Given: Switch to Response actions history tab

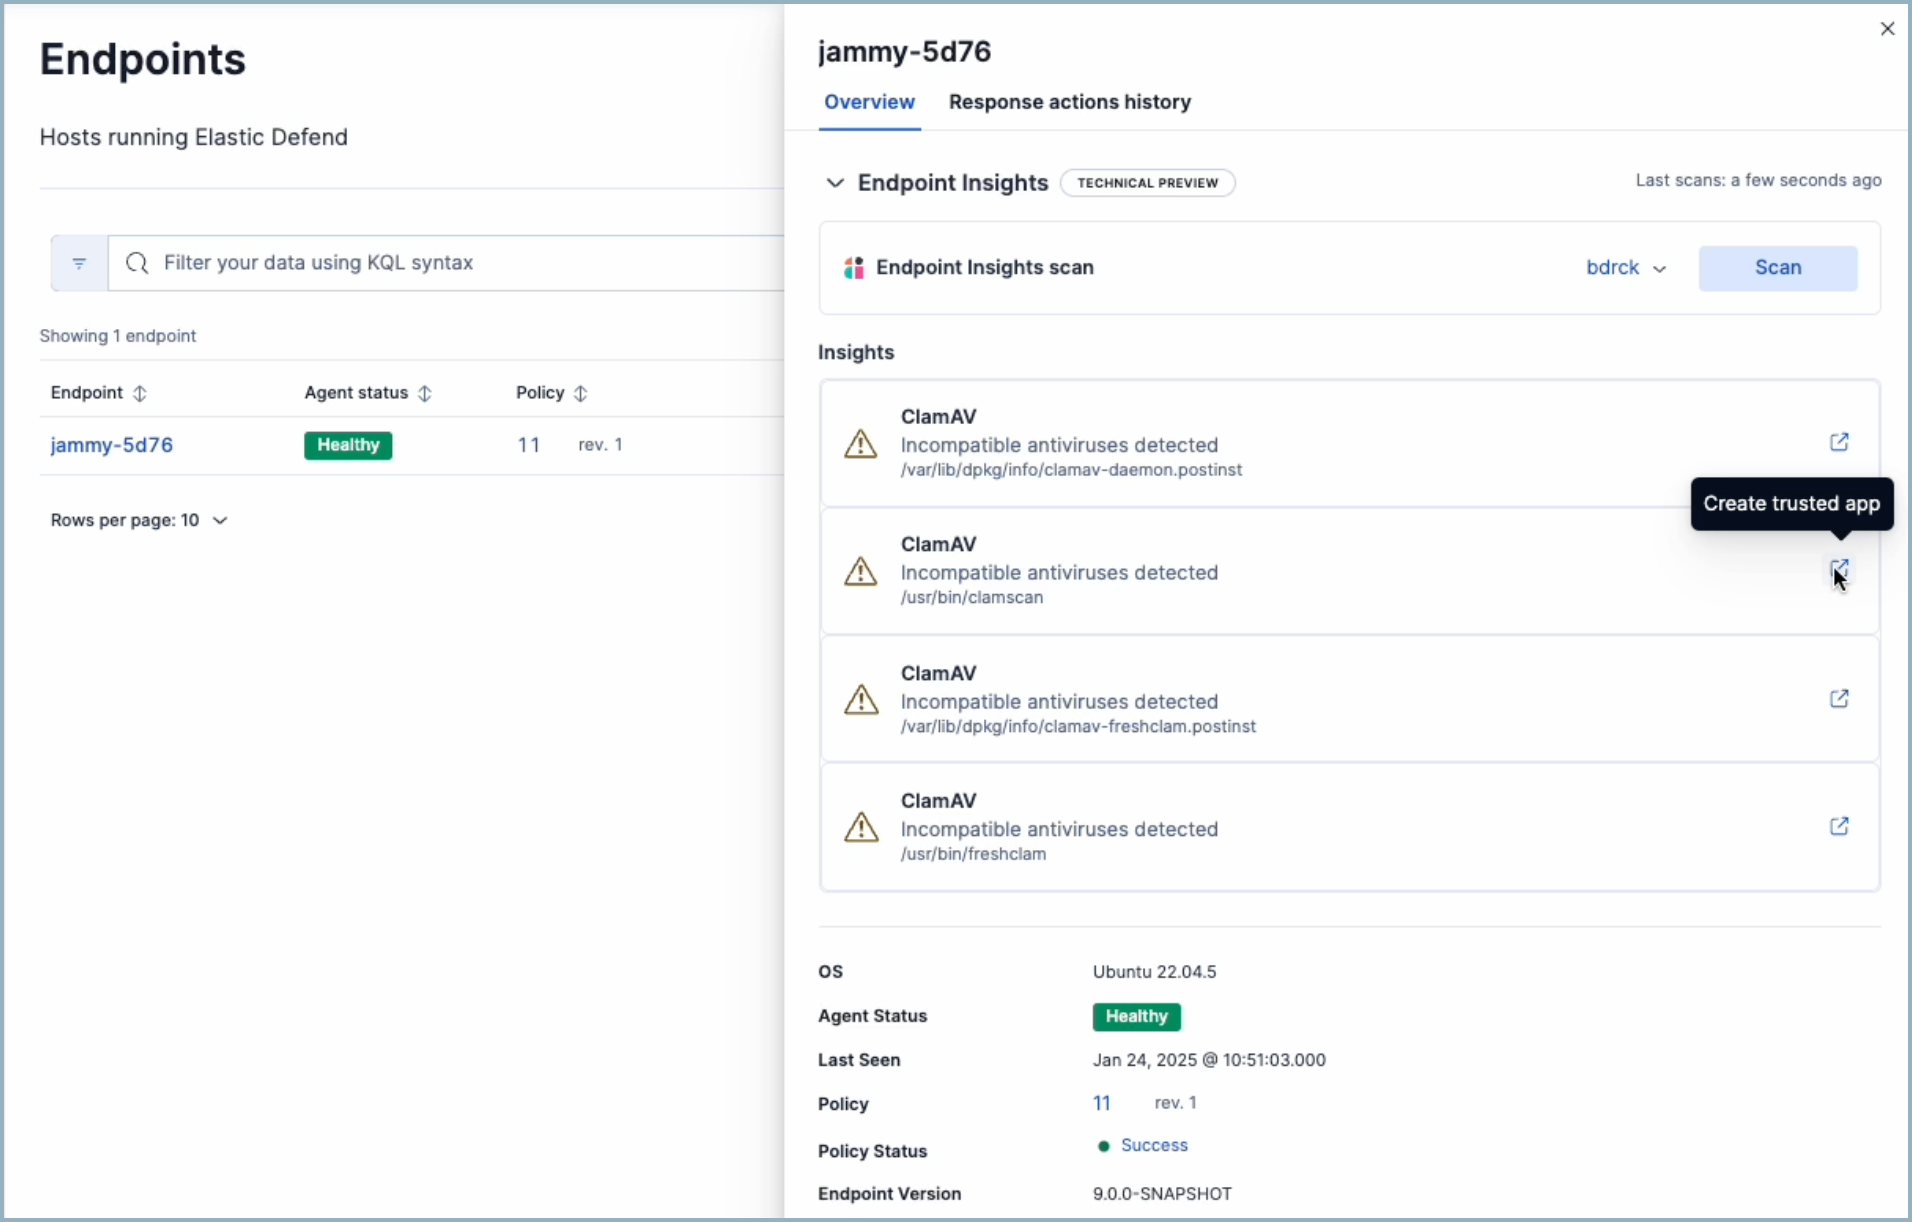Looking at the screenshot, I should pyautogui.click(x=1069, y=102).
